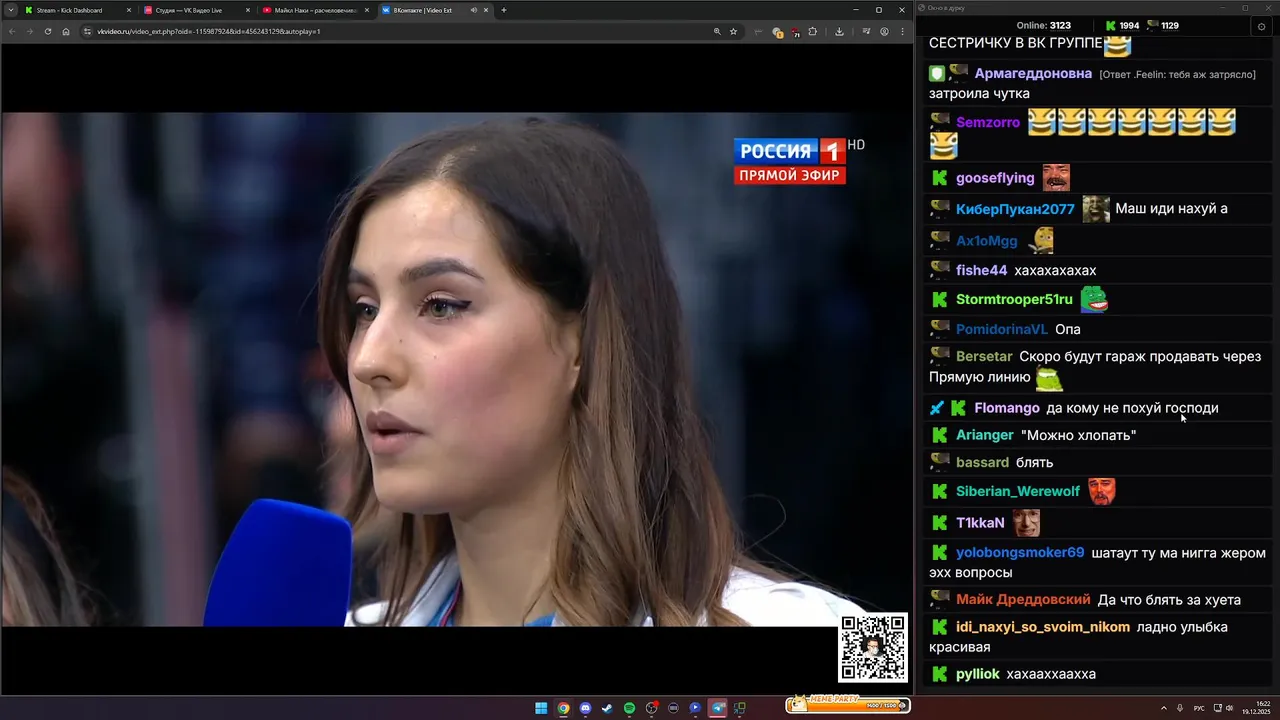The height and width of the screenshot is (720, 1280).
Task: Switch to the Stream – Kick Dashboard tab
Action: 78,10
